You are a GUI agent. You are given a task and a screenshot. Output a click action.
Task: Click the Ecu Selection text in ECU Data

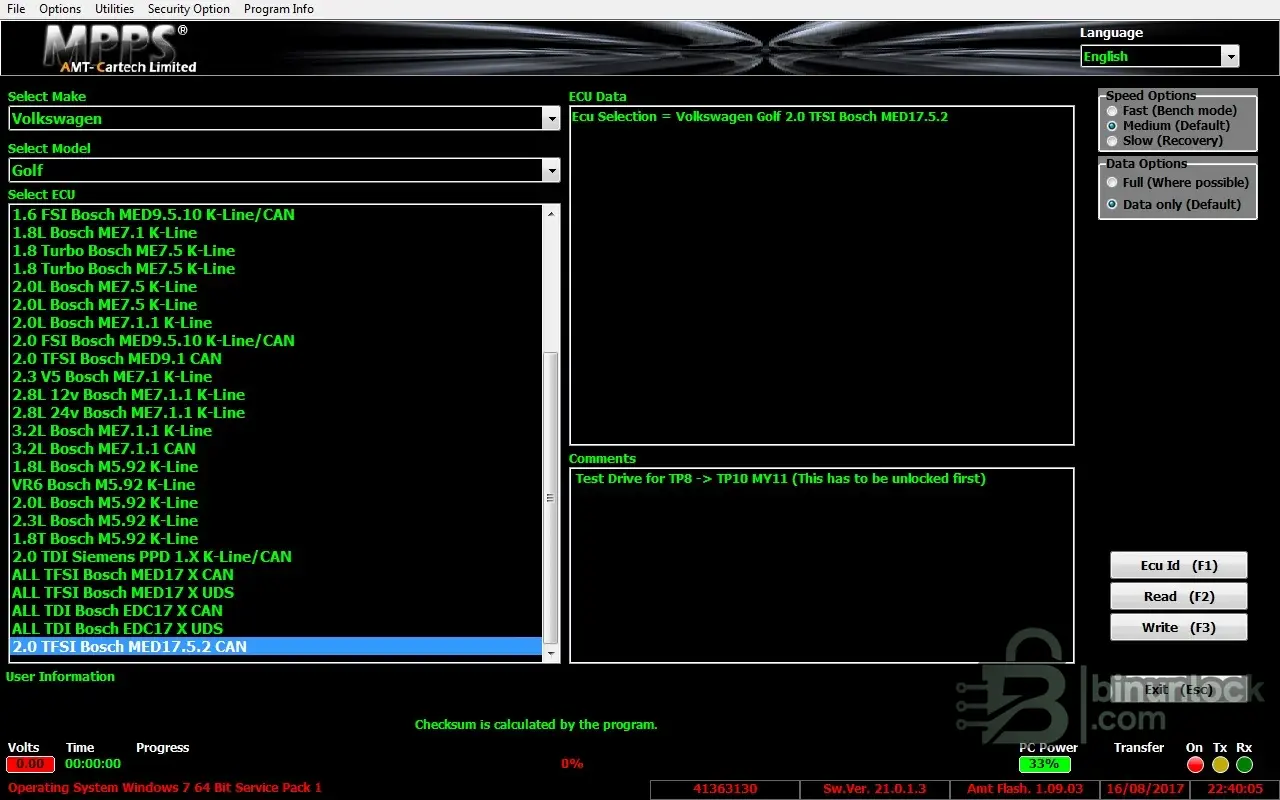tap(760, 117)
